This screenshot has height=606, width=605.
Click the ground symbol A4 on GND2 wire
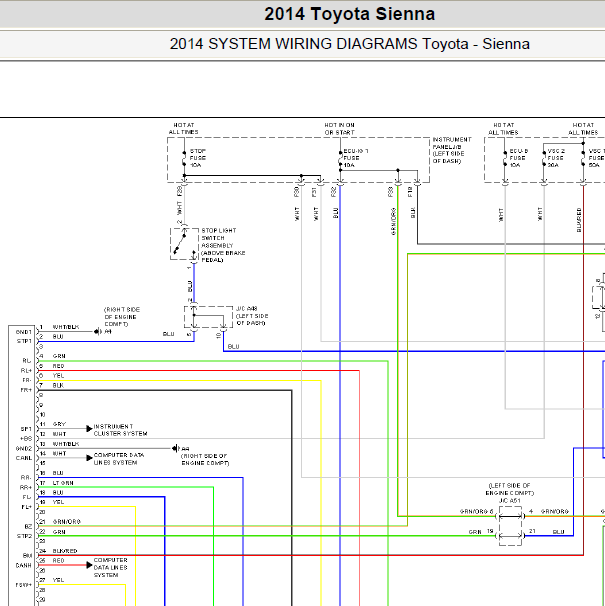point(176,448)
